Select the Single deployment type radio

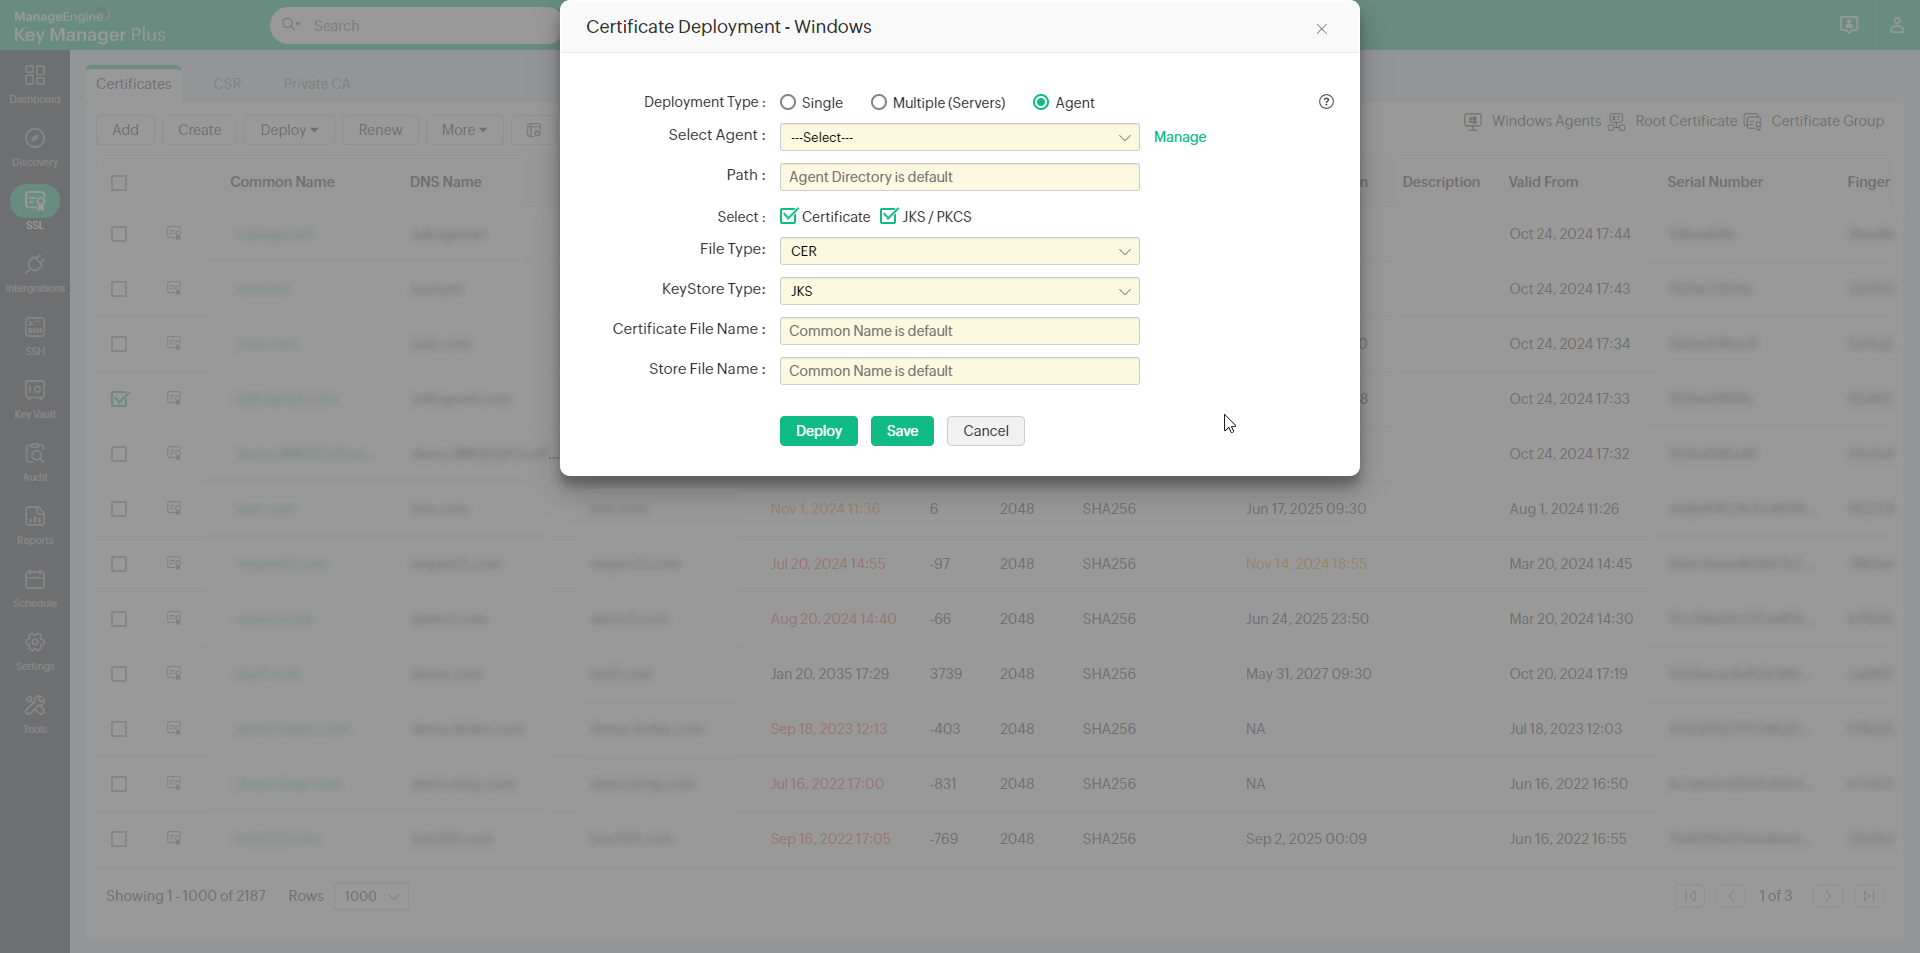pos(788,102)
